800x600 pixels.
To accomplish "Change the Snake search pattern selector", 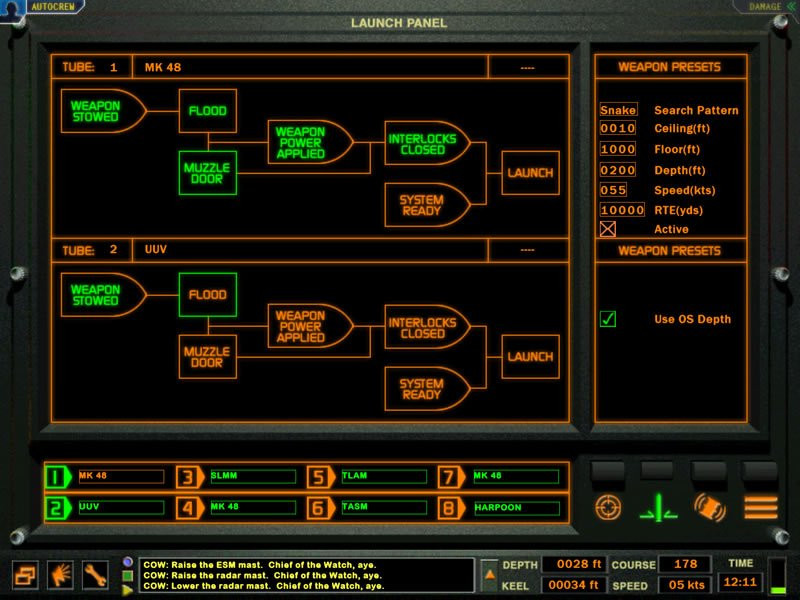I will click(x=618, y=110).
